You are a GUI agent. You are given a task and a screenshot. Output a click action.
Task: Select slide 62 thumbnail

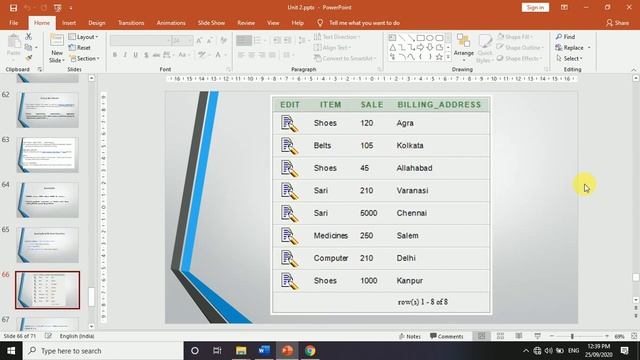(x=48, y=110)
